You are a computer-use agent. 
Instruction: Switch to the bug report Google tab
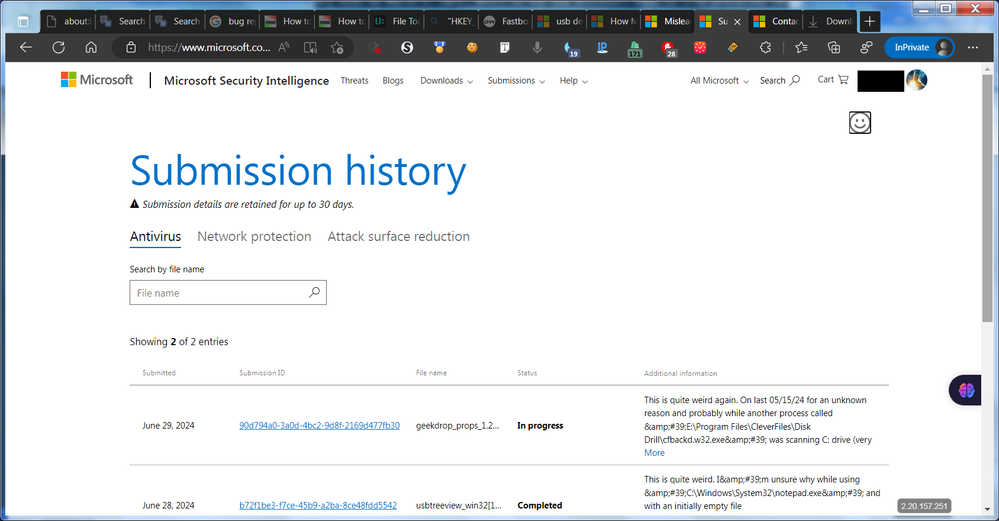[x=232, y=21]
